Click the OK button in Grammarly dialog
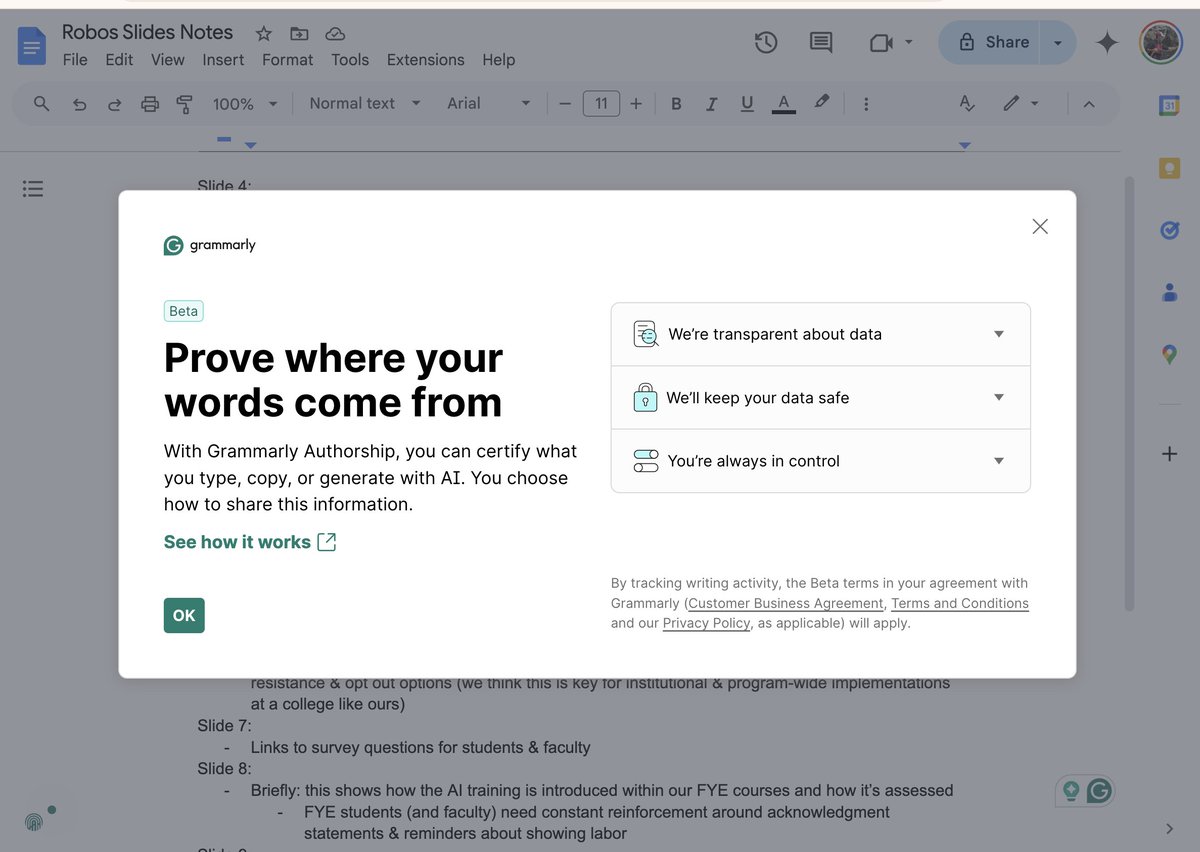1200x852 pixels. pyautogui.click(x=184, y=615)
